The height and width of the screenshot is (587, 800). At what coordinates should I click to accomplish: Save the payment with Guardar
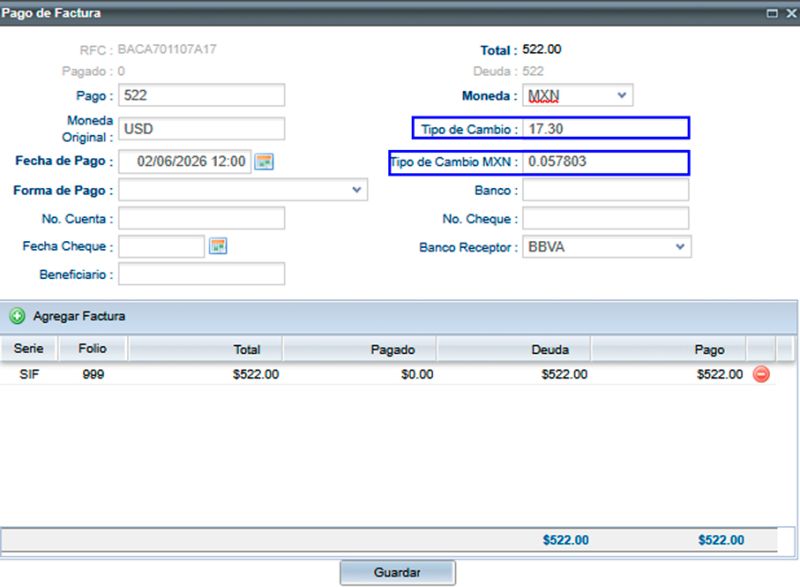tap(397, 573)
